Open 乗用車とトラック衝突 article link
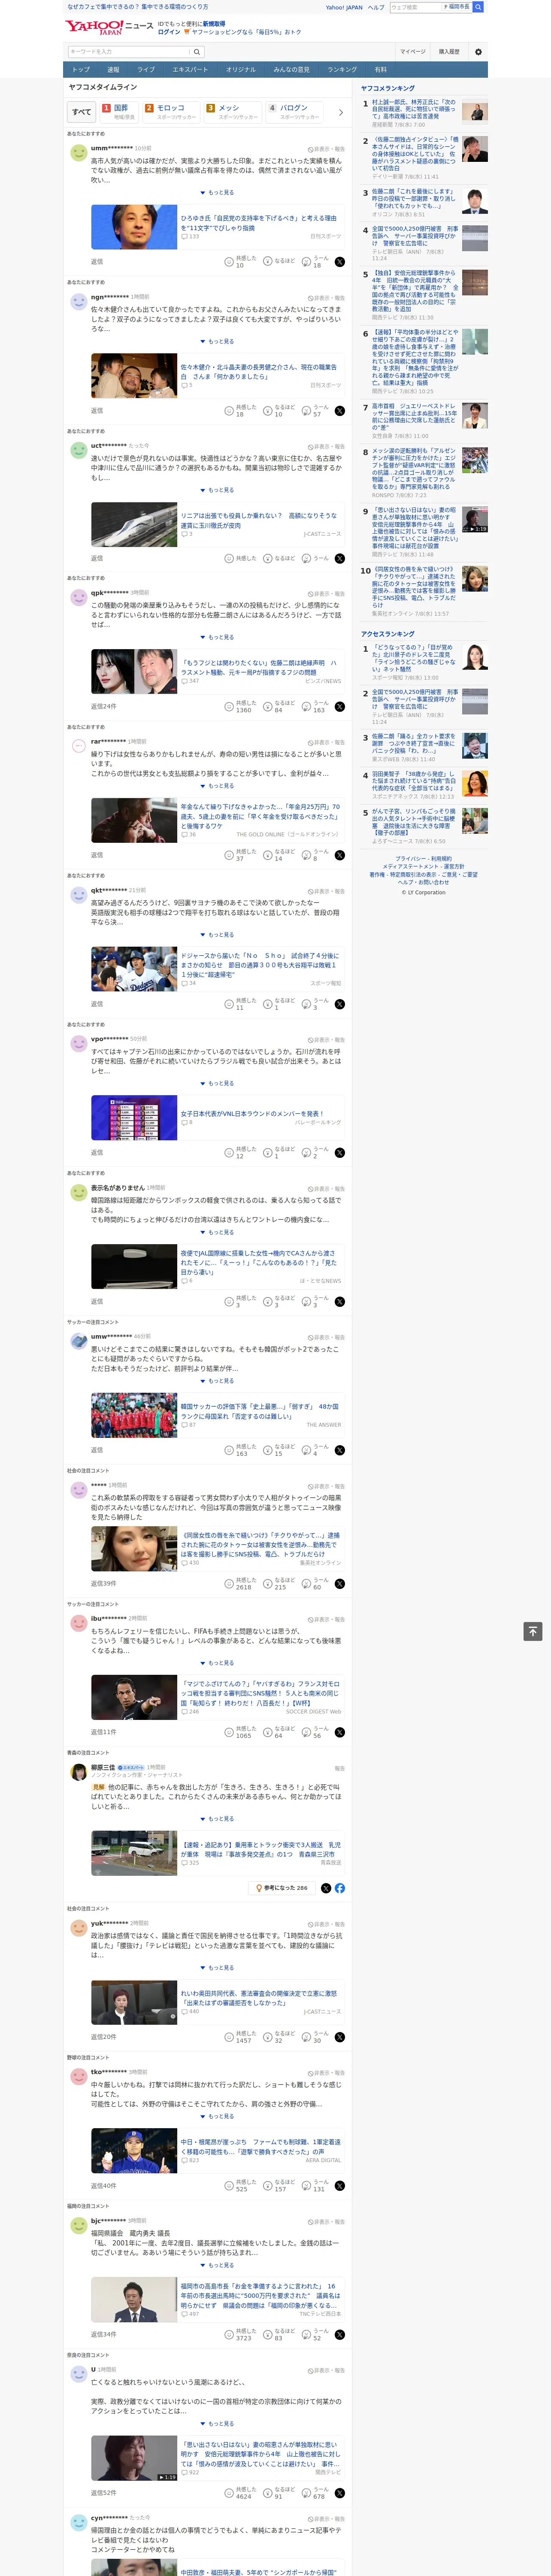The width and height of the screenshot is (551, 2576). point(260,1849)
